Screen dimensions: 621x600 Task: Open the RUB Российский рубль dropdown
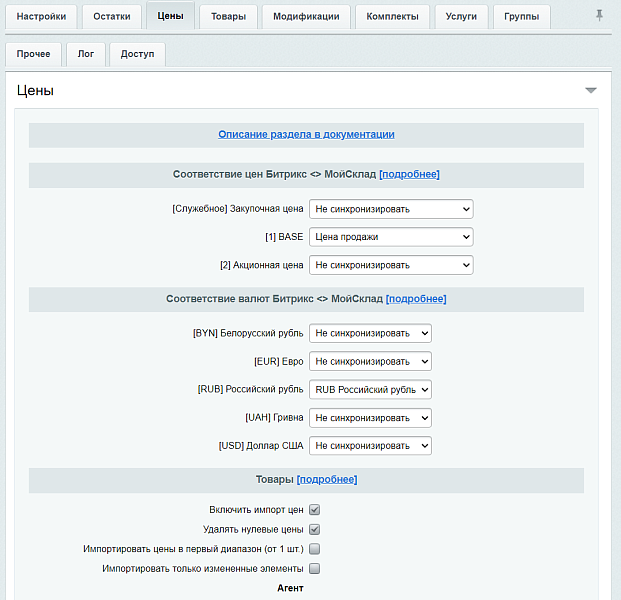coord(370,389)
